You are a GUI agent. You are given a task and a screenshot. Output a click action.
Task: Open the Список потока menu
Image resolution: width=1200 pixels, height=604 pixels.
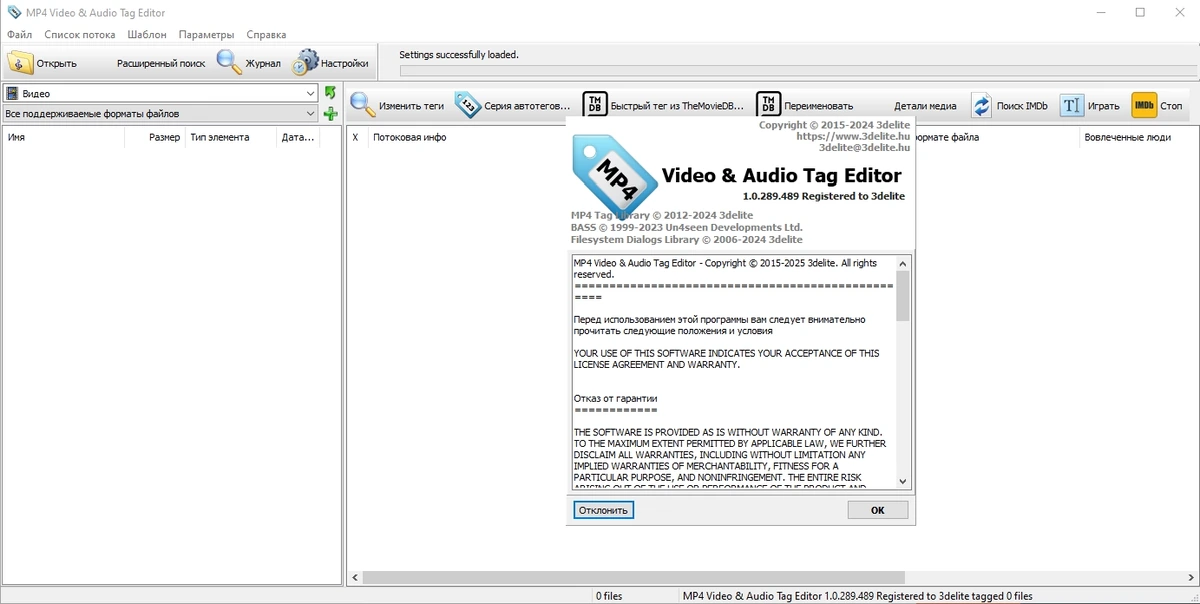pos(80,34)
